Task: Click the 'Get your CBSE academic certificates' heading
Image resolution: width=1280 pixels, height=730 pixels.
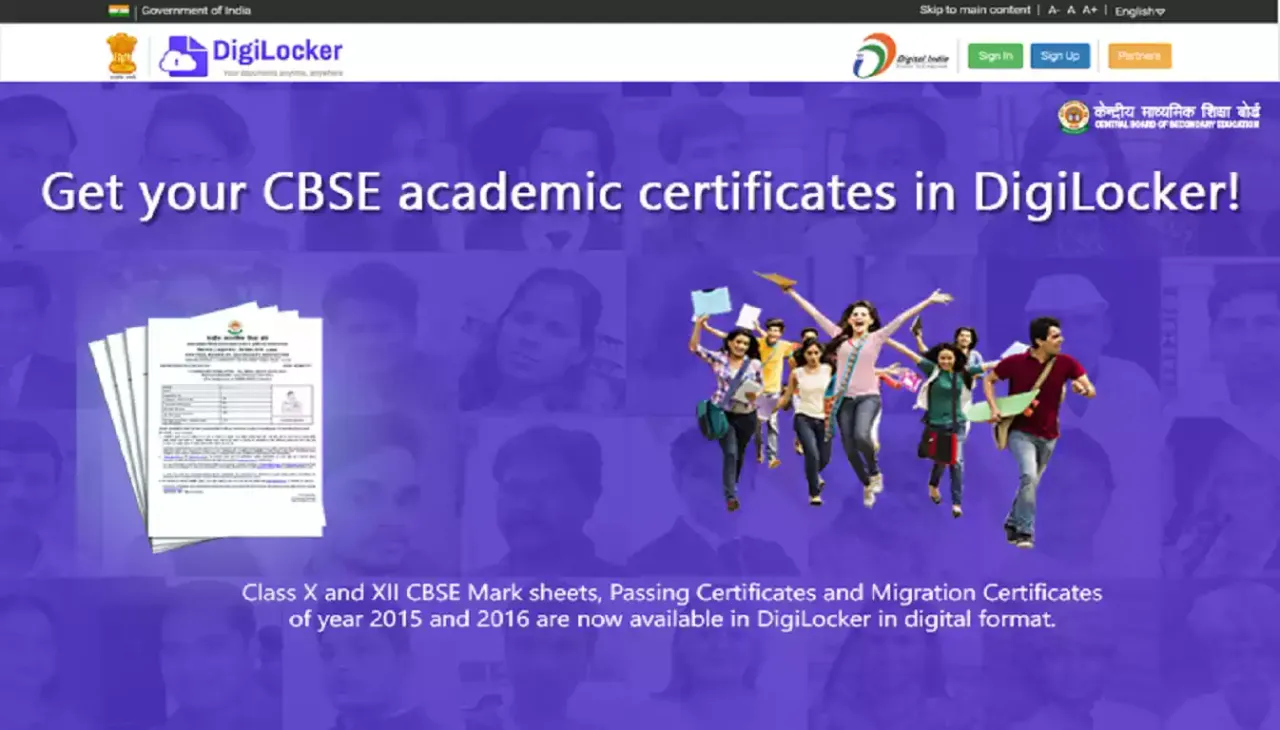Action: [640, 192]
